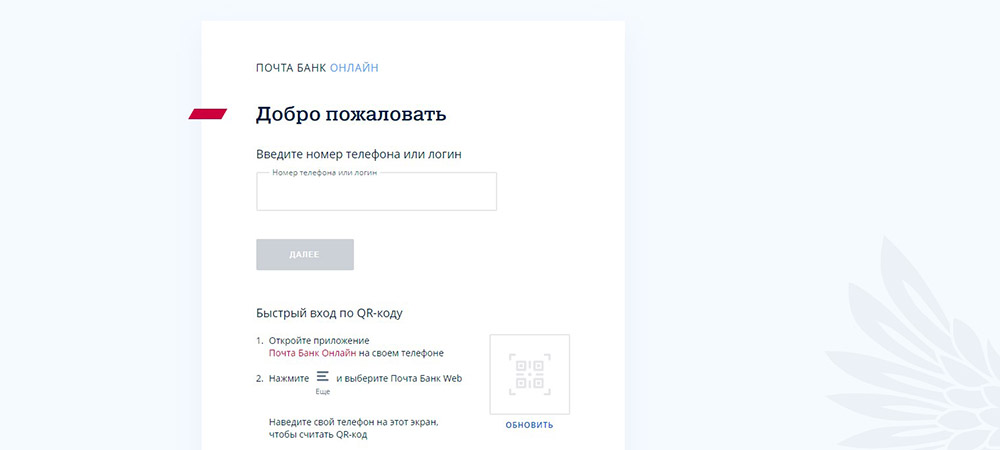This screenshot has height=450, width=1000.
Task: Click the phone number or login input field
Action: (x=376, y=192)
